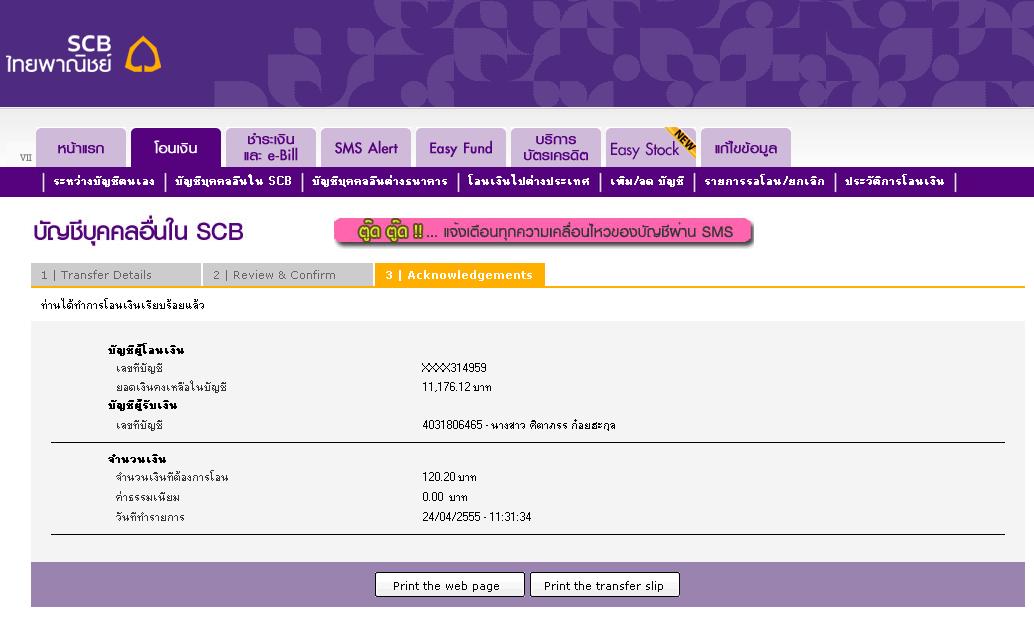Click the จำนวนเงิน section label
Viewport: 1034px width, 626px height.
pyautogui.click(x=137, y=458)
